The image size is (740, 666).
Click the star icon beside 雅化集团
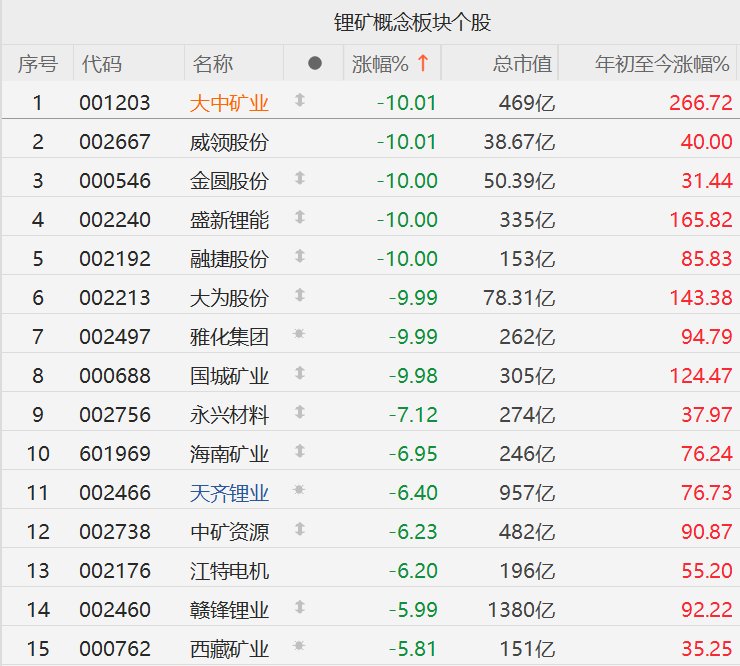(x=299, y=336)
